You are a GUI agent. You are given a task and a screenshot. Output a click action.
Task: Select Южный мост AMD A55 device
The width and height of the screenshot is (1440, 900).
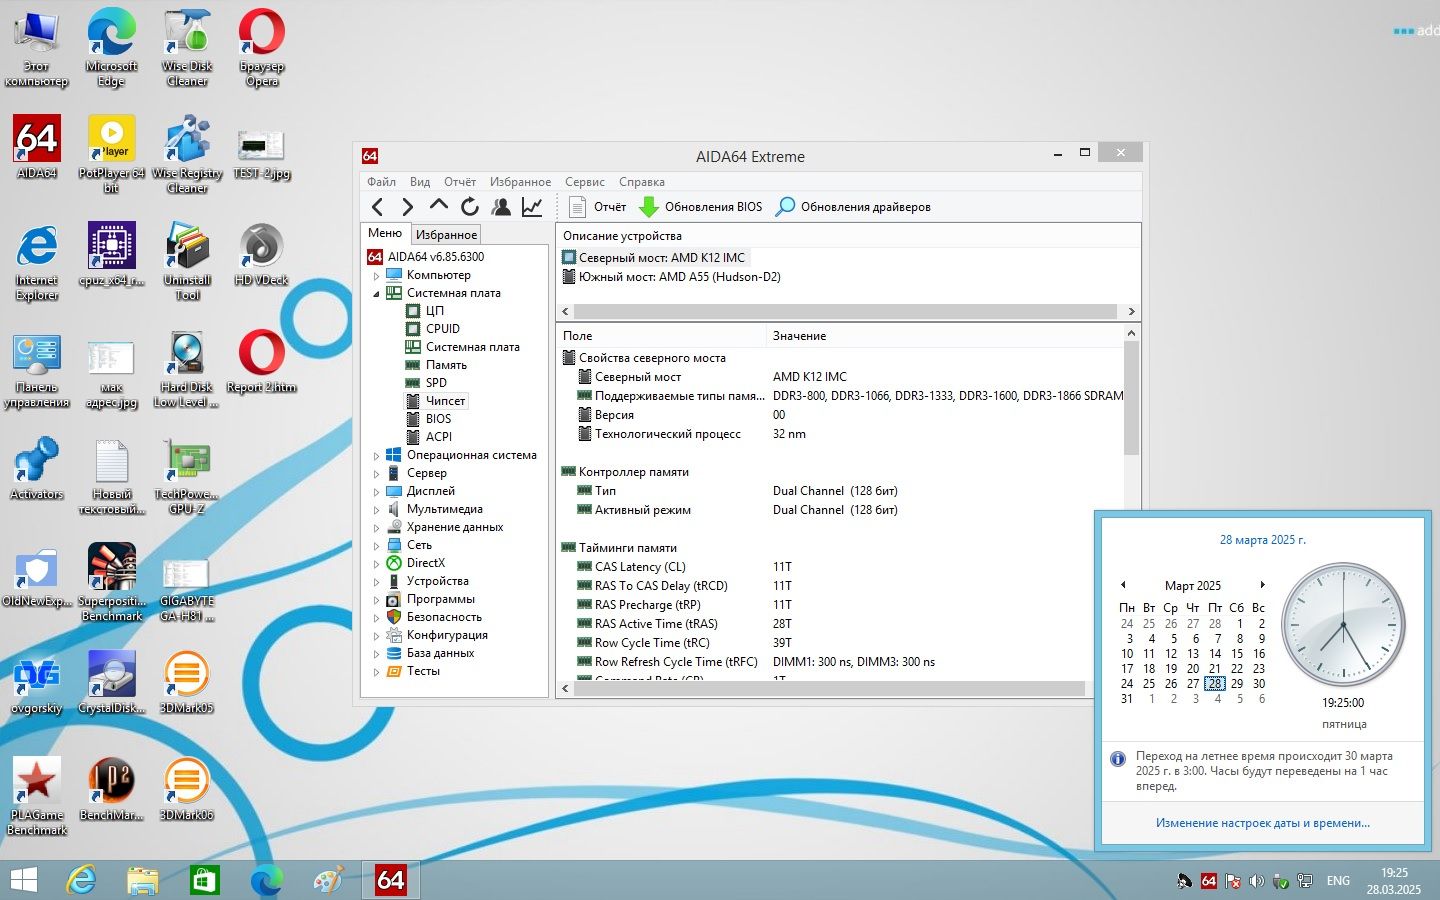[671, 277]
